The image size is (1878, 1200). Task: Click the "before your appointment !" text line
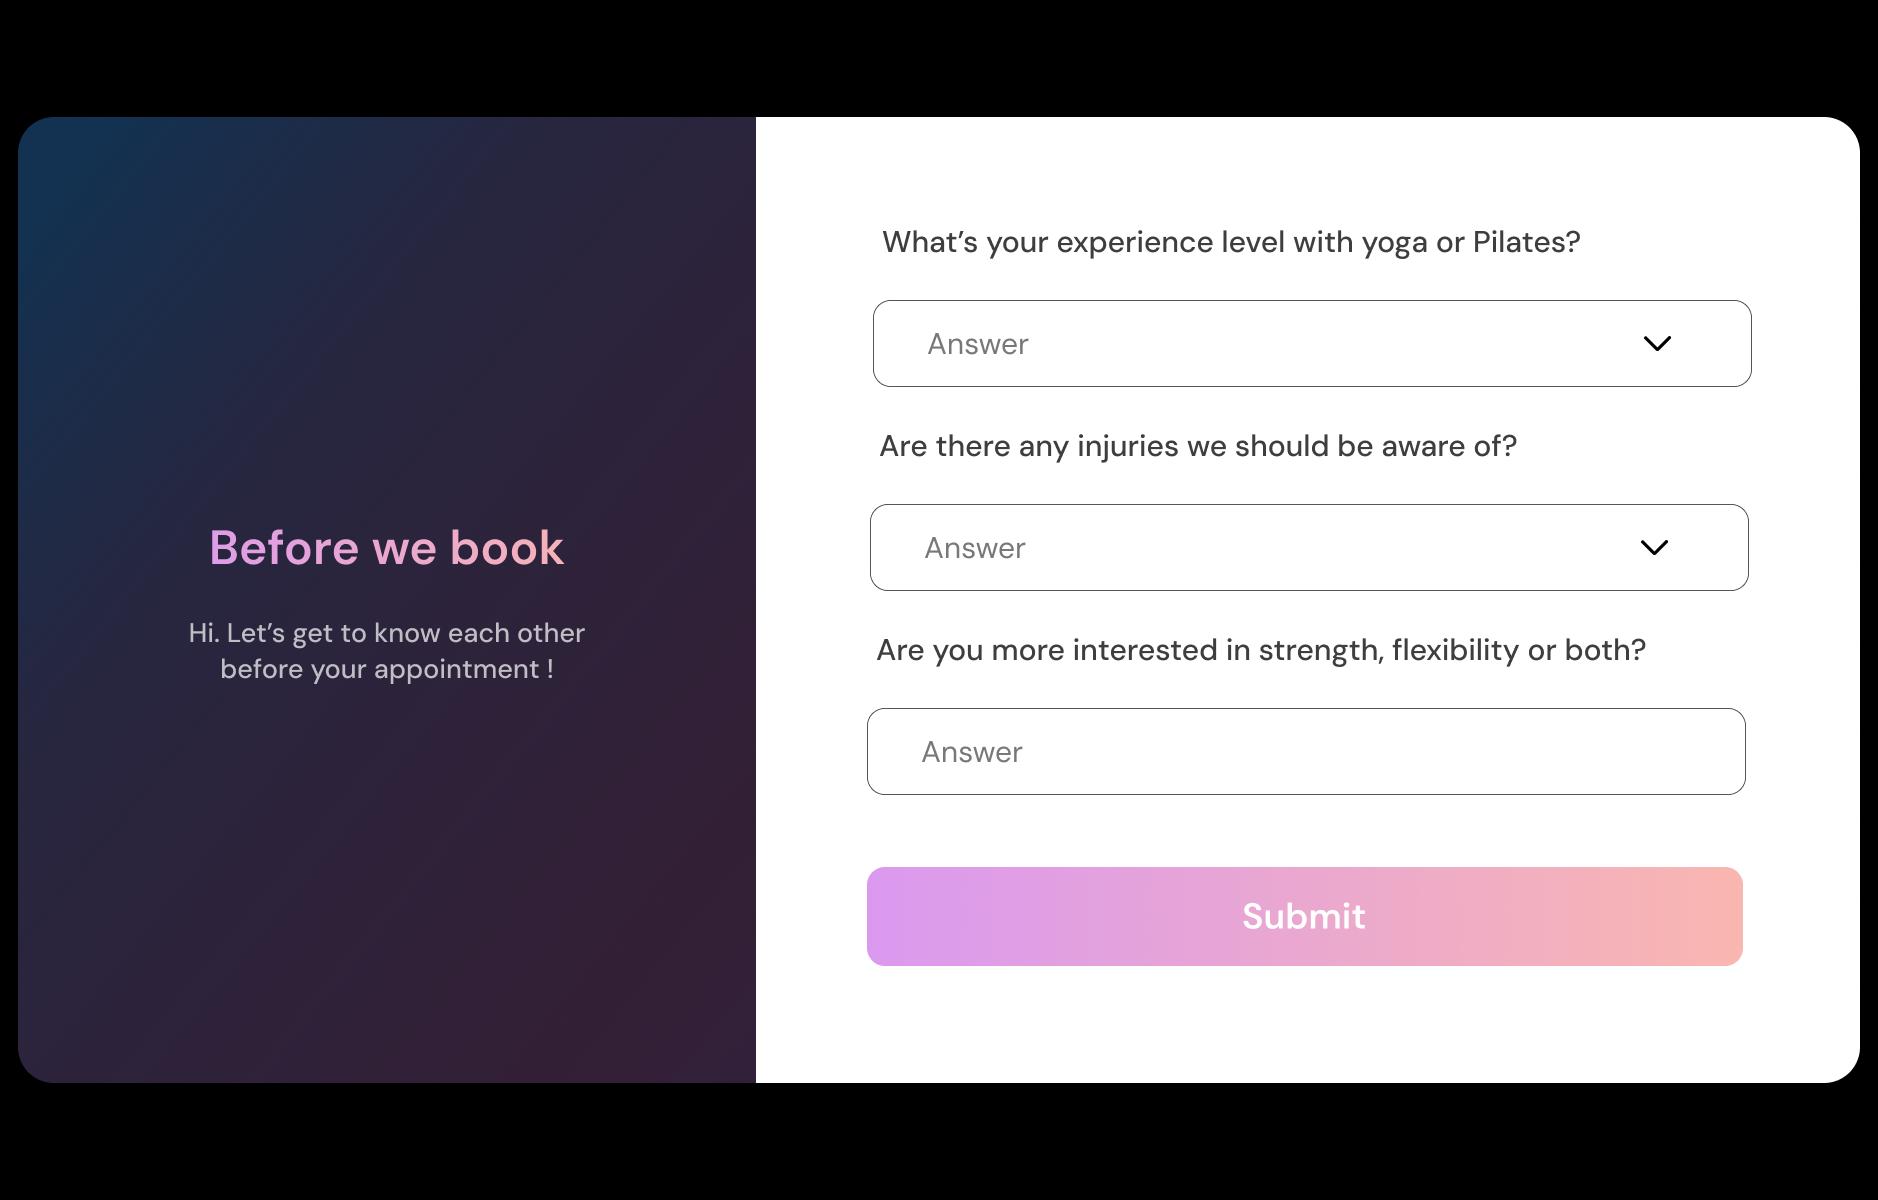click(x=386, y=669)
